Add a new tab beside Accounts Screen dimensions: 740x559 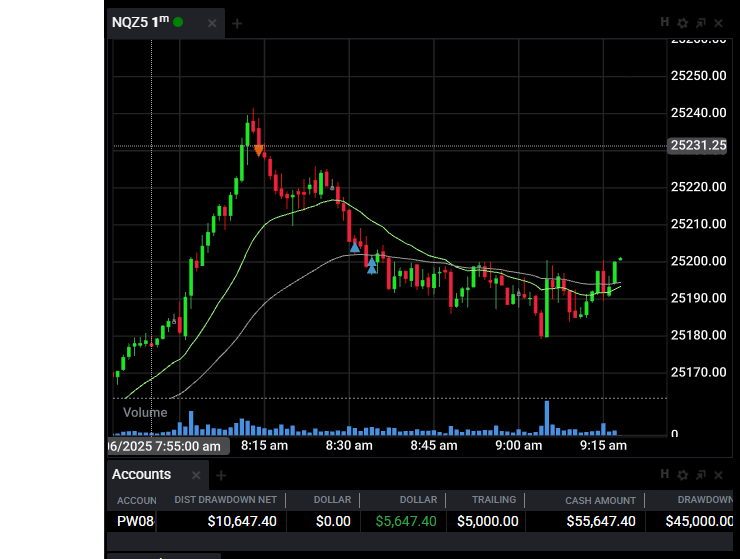(221, 475)
